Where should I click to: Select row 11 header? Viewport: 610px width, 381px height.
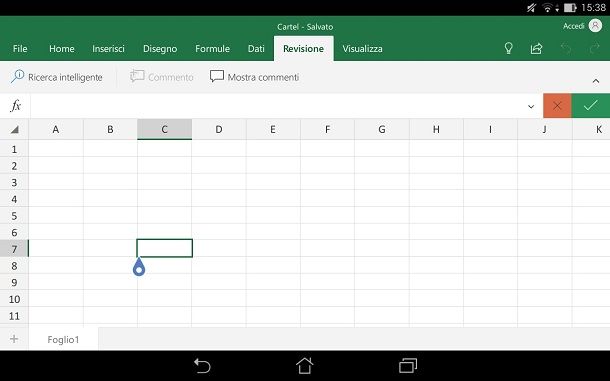[x=14, y=316]
